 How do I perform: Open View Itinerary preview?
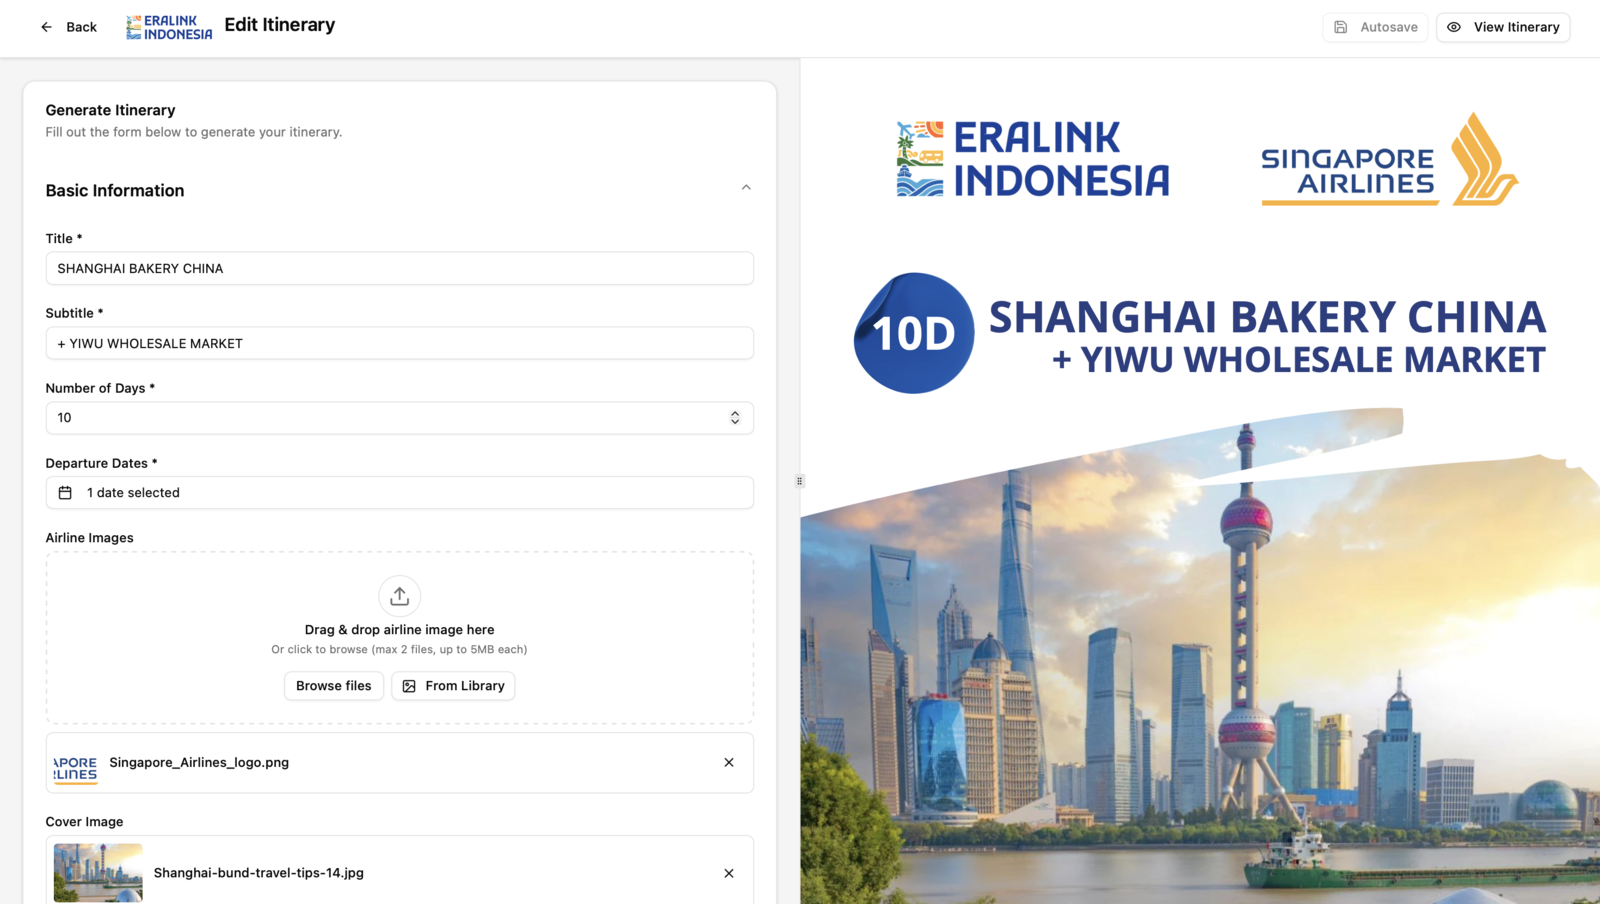pyautogui.click(x=1503, y=27)
